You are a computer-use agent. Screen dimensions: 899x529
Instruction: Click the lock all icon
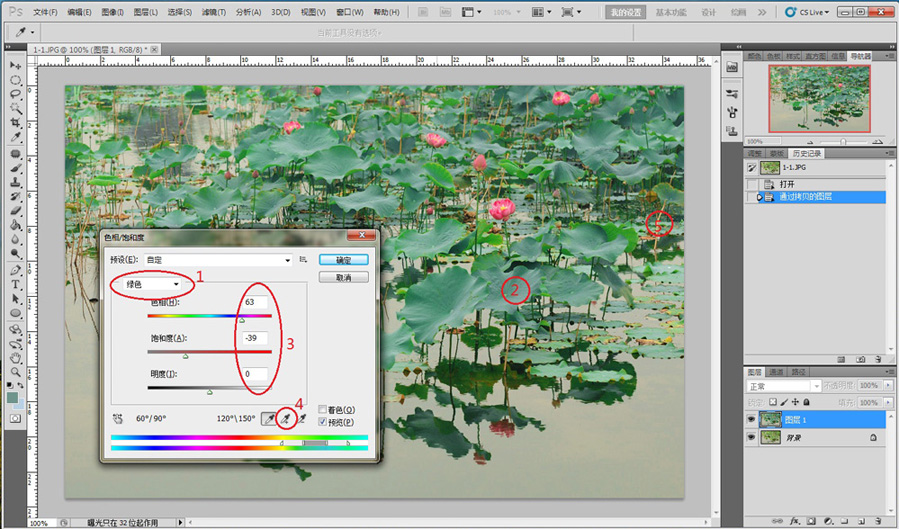click(x=807, y=402)
